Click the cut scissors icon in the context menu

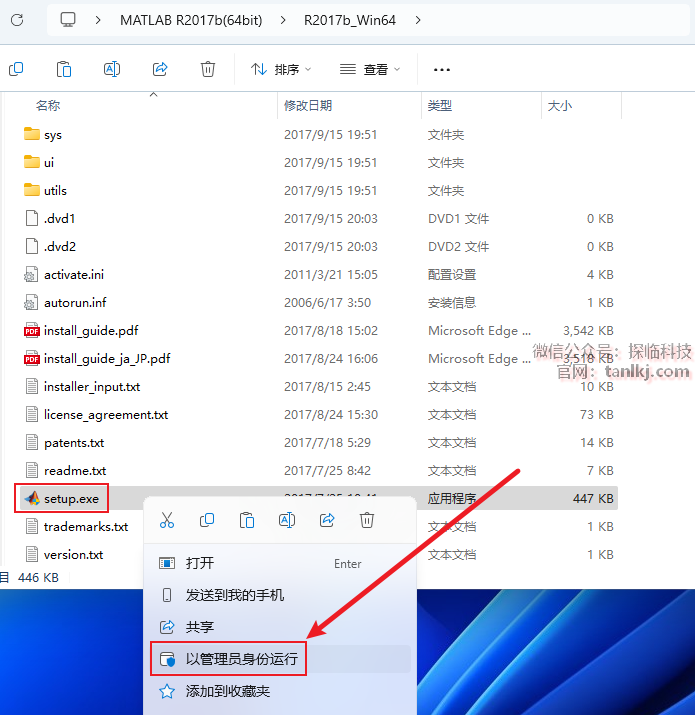[x=167, y=520]
